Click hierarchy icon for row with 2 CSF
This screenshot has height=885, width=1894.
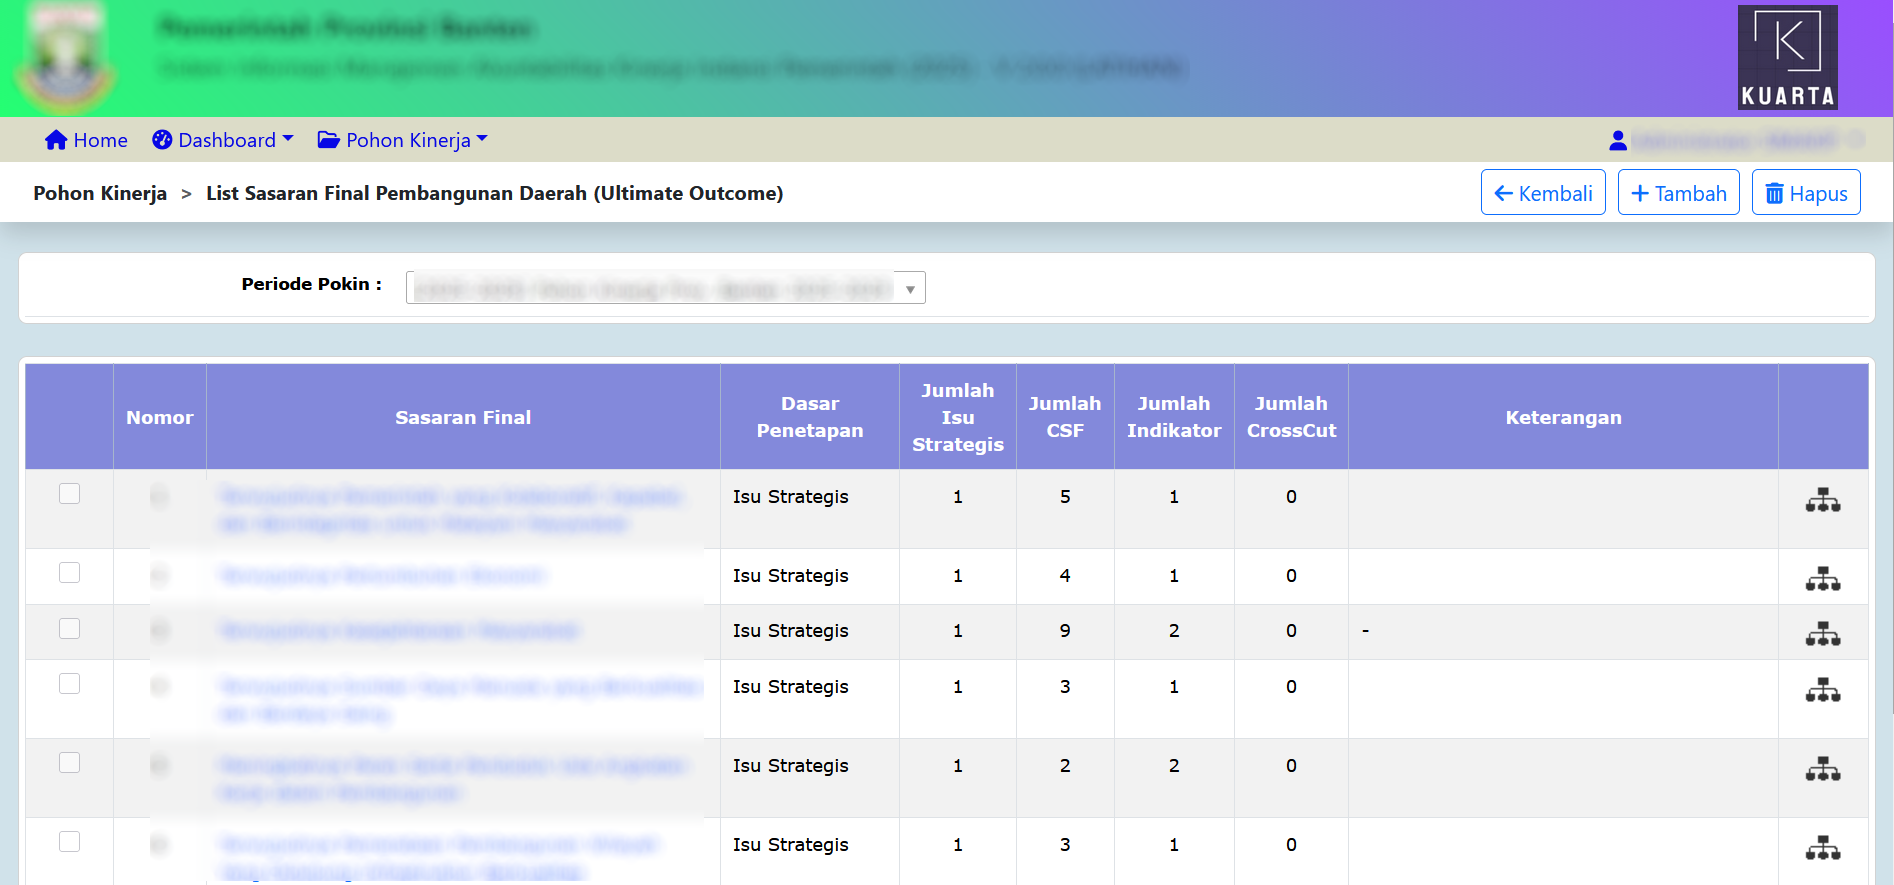click(1822, 769)
